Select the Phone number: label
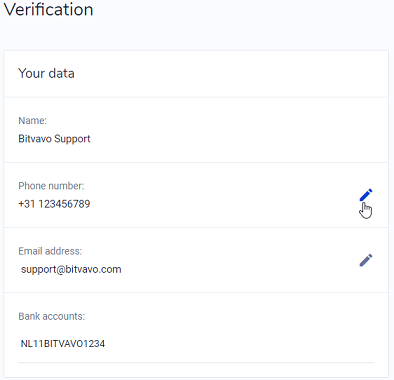 click(x=51, y=186)
